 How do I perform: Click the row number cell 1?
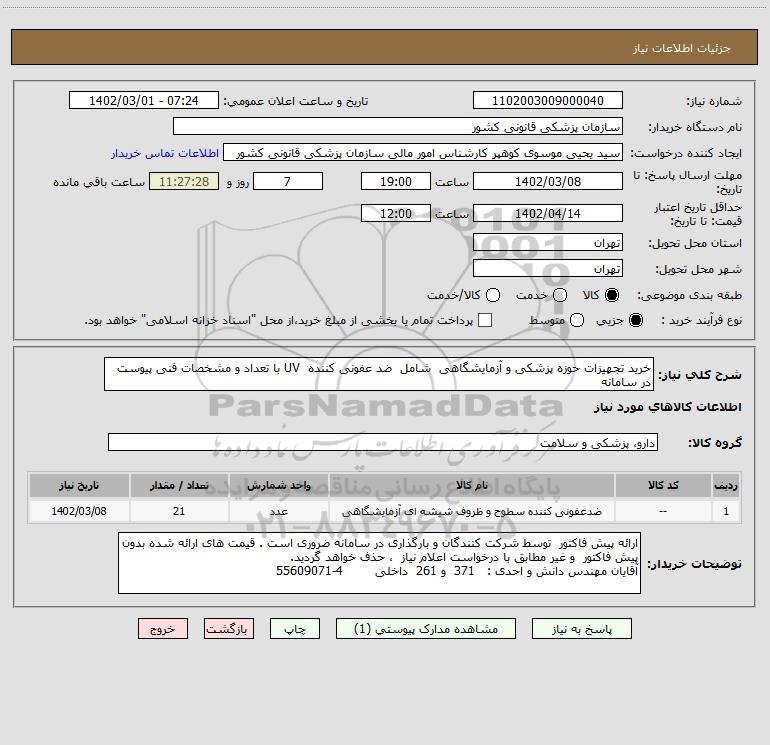[x=726, y=511]
